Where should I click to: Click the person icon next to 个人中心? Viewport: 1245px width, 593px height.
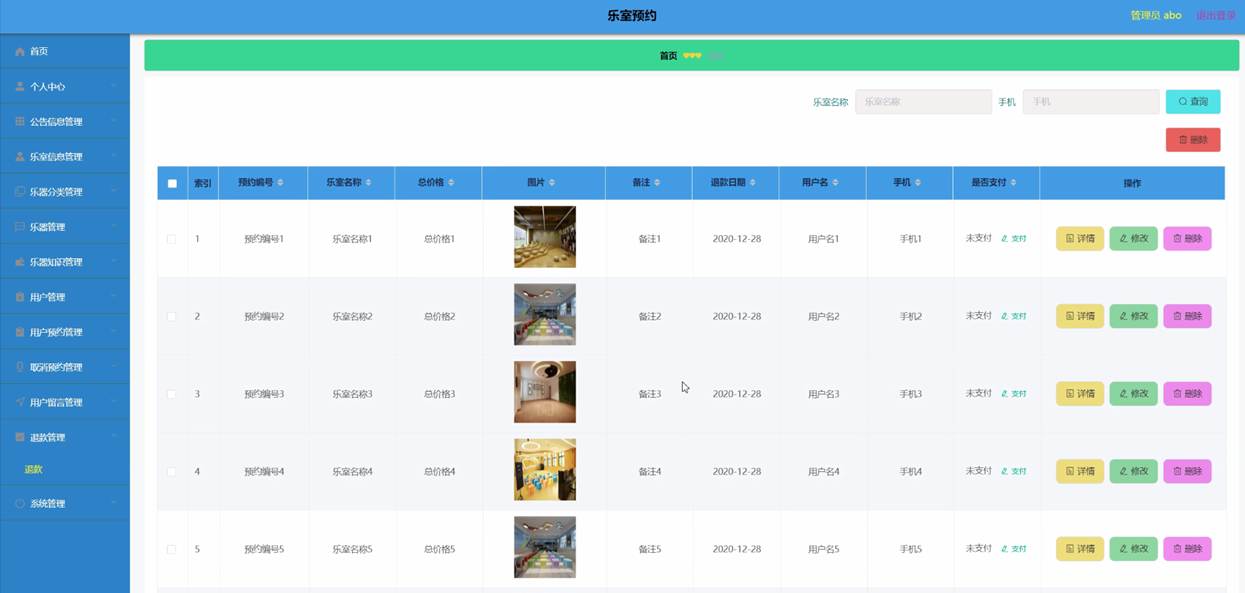pyautogui.click(x=20, y=86)
